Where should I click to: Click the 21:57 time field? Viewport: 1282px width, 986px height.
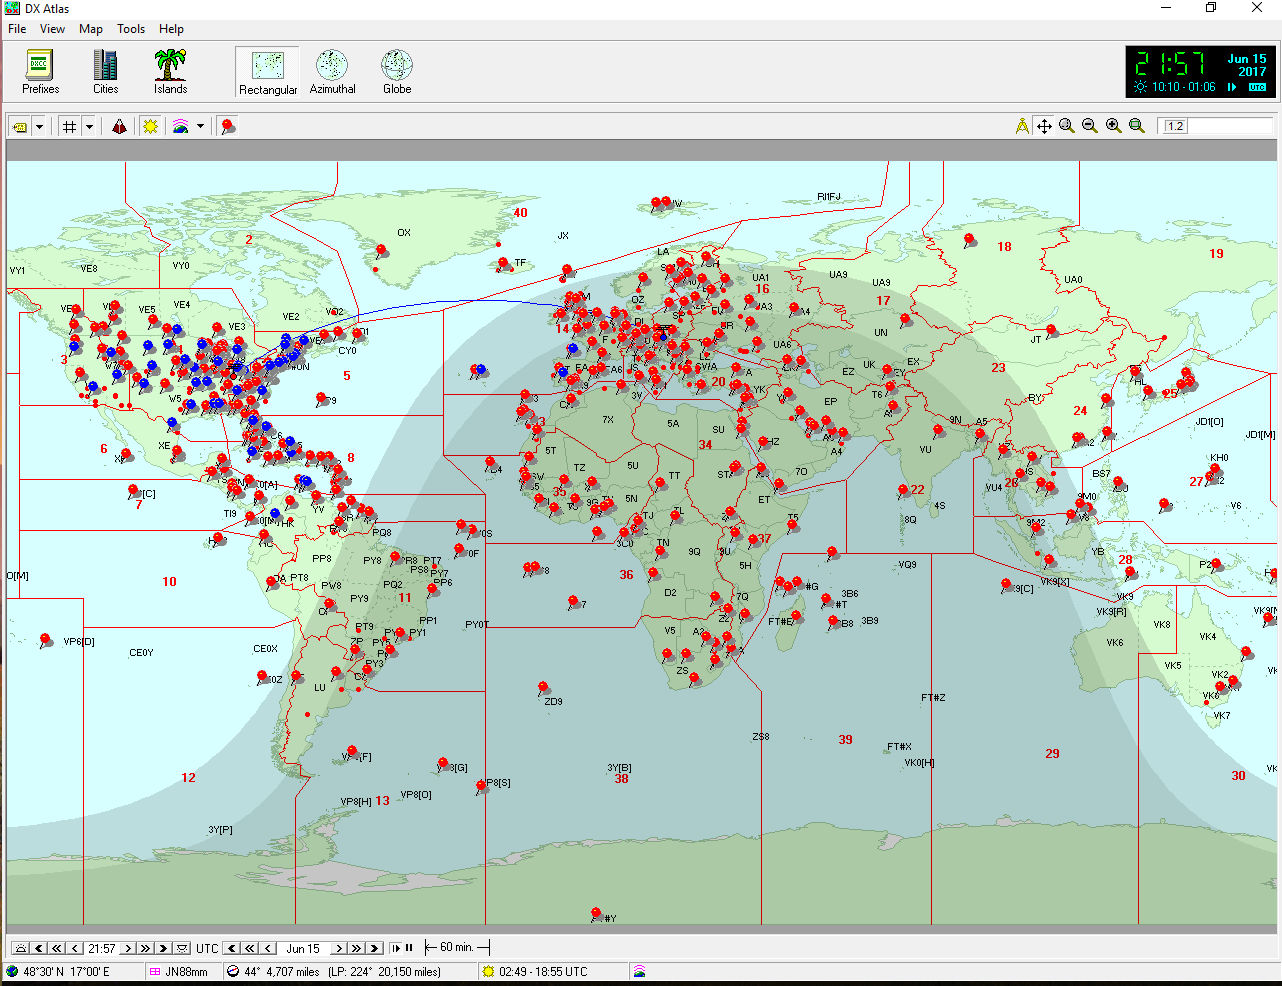click(102, 948)
